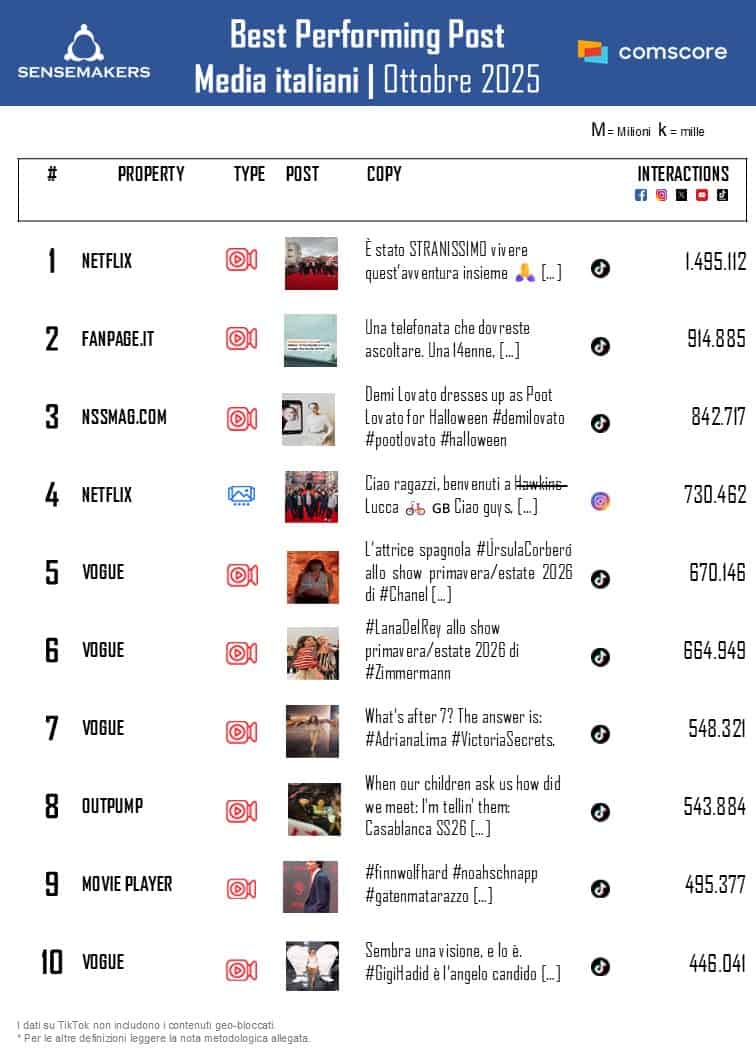Click the TikTok icon under the Interactions header
The width and height of the screenshot is (756, 1058).
[722, 195]
